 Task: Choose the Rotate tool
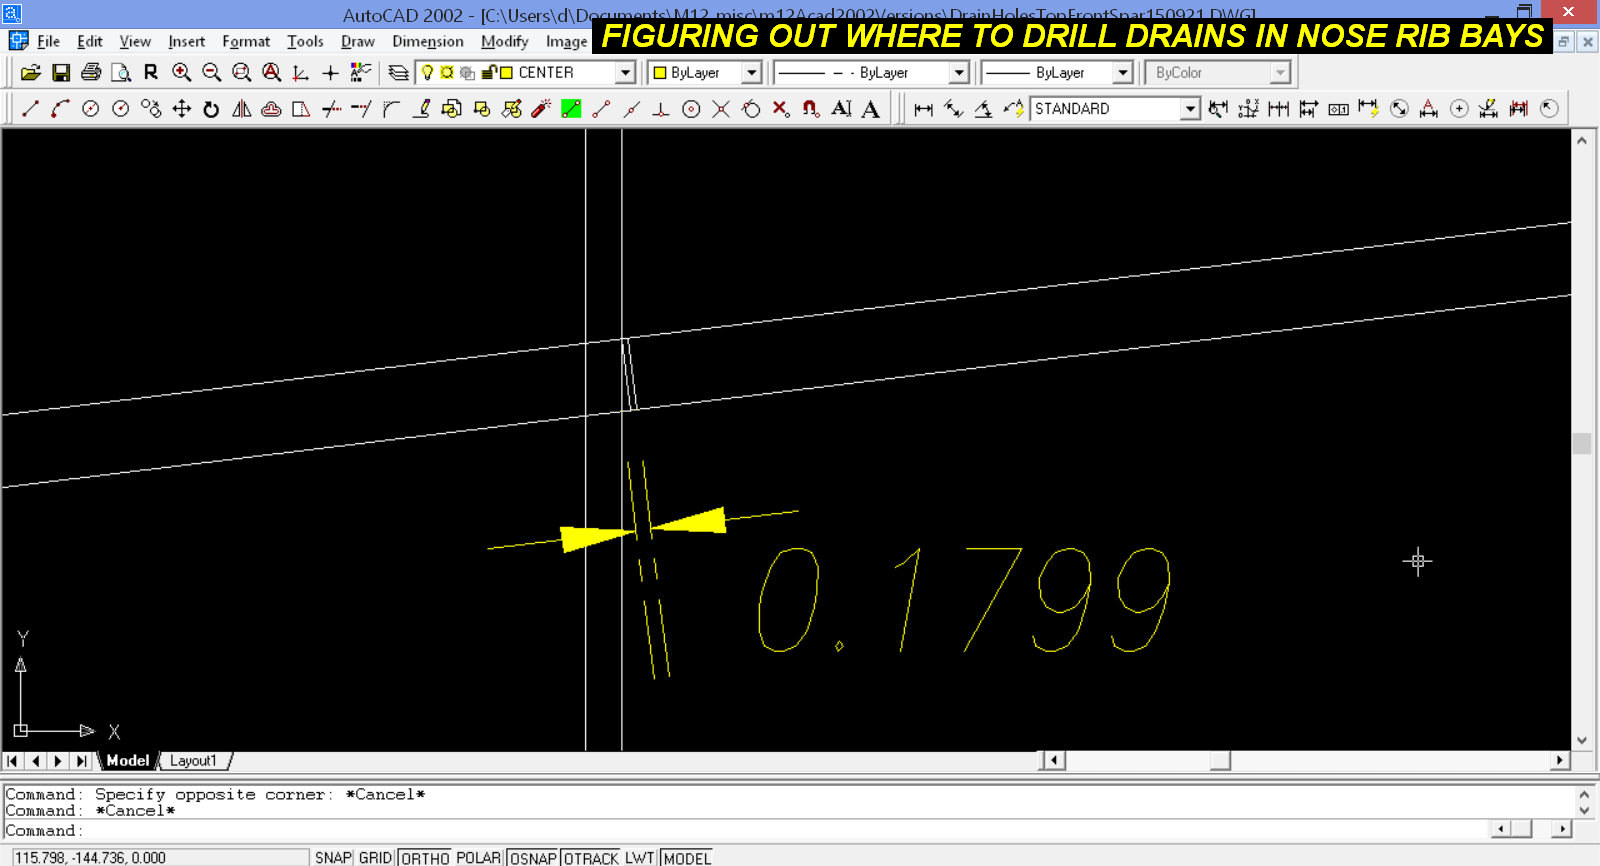click(211, 109)
